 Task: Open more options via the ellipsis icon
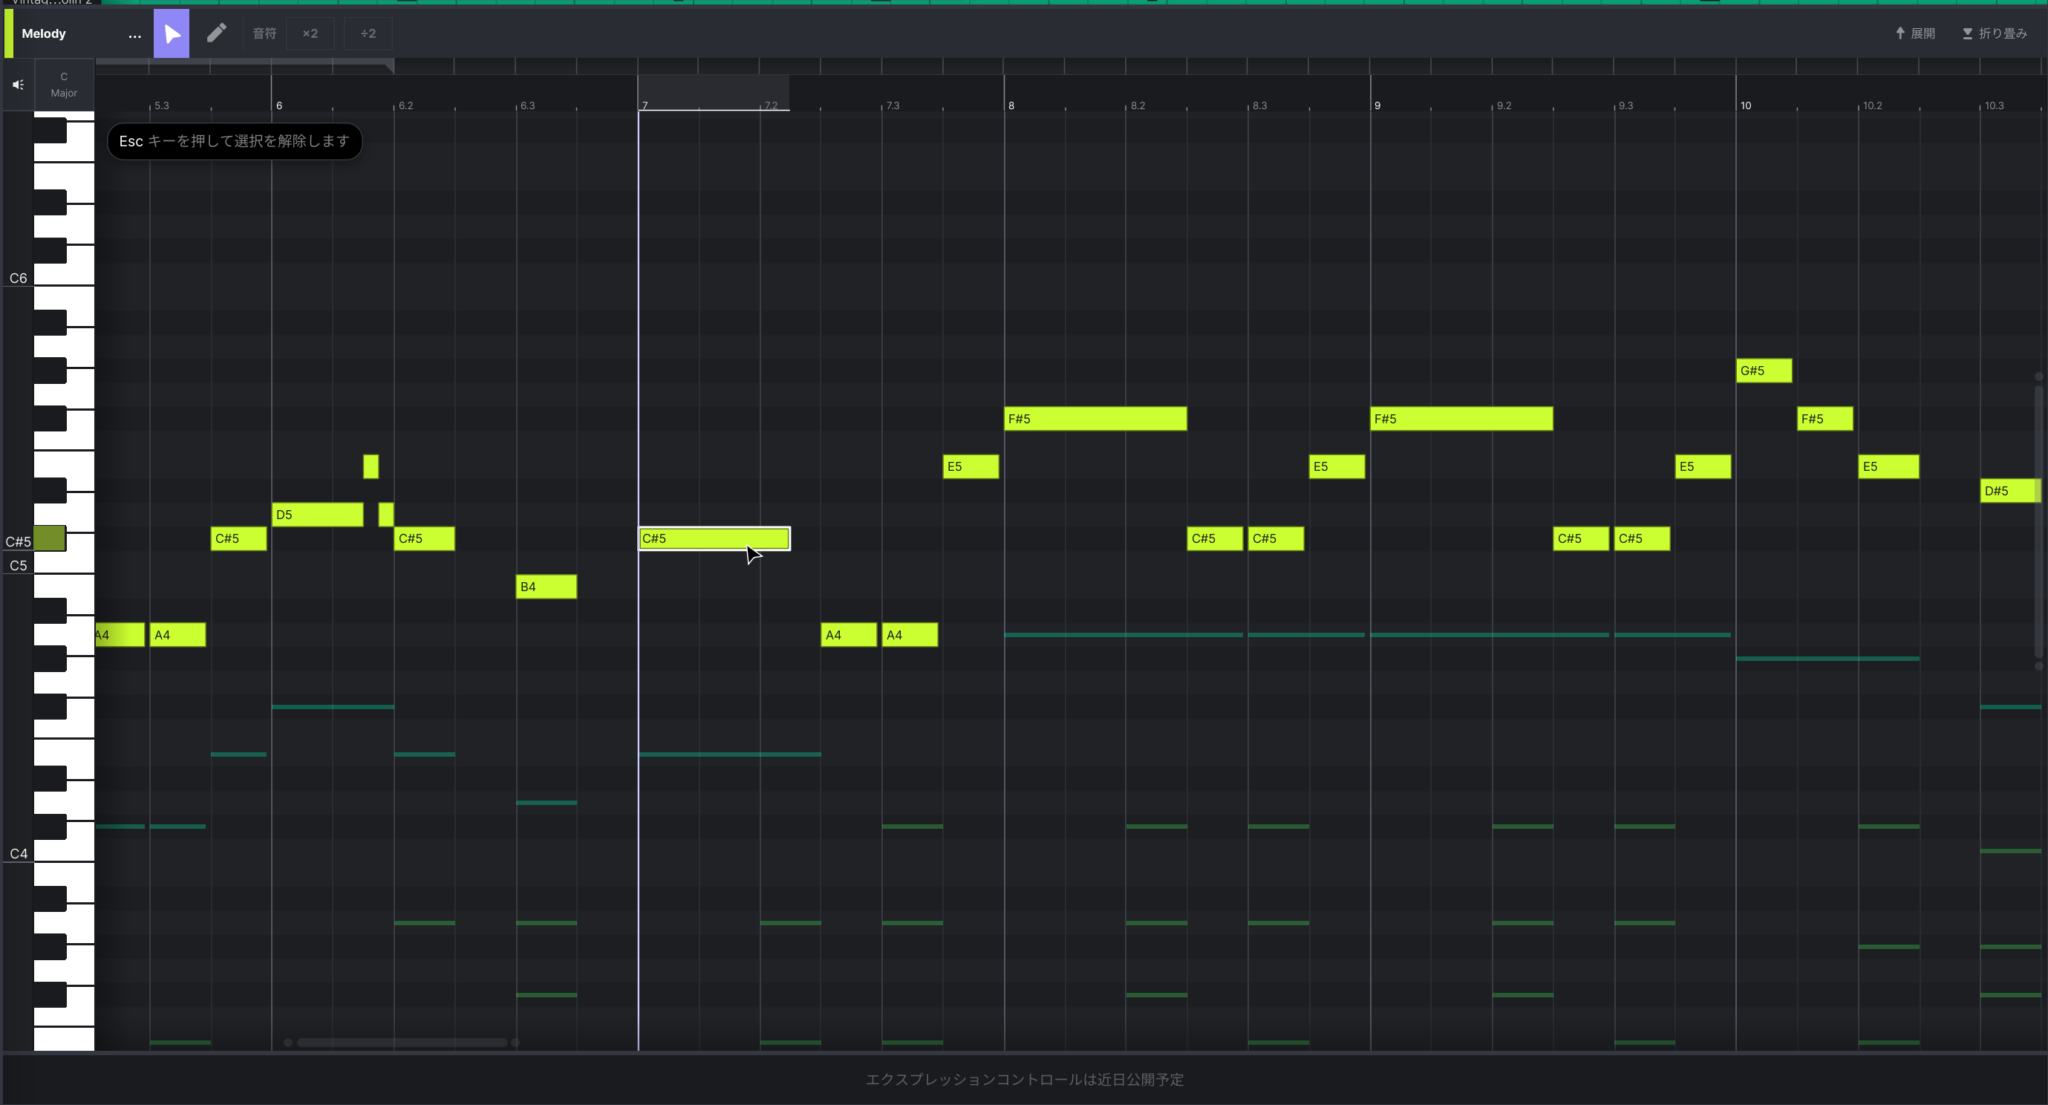point(136,36)
